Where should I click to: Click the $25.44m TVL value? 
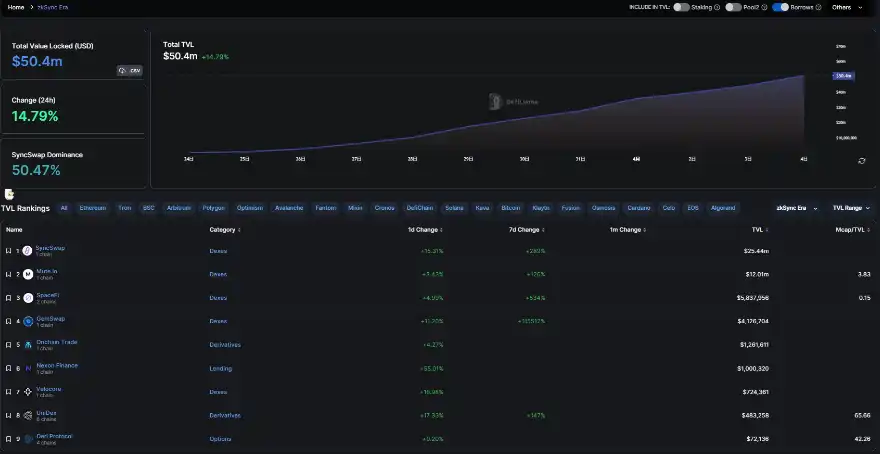tap(757, 251)
